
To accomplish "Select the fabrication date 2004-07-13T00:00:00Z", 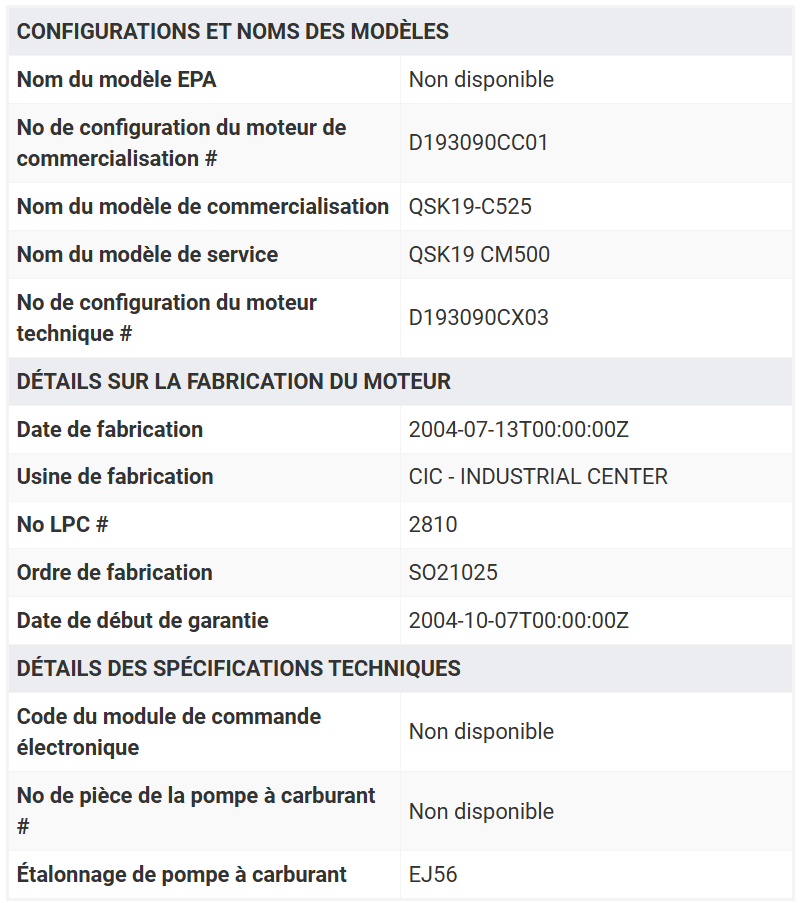I will click(518, 430).
